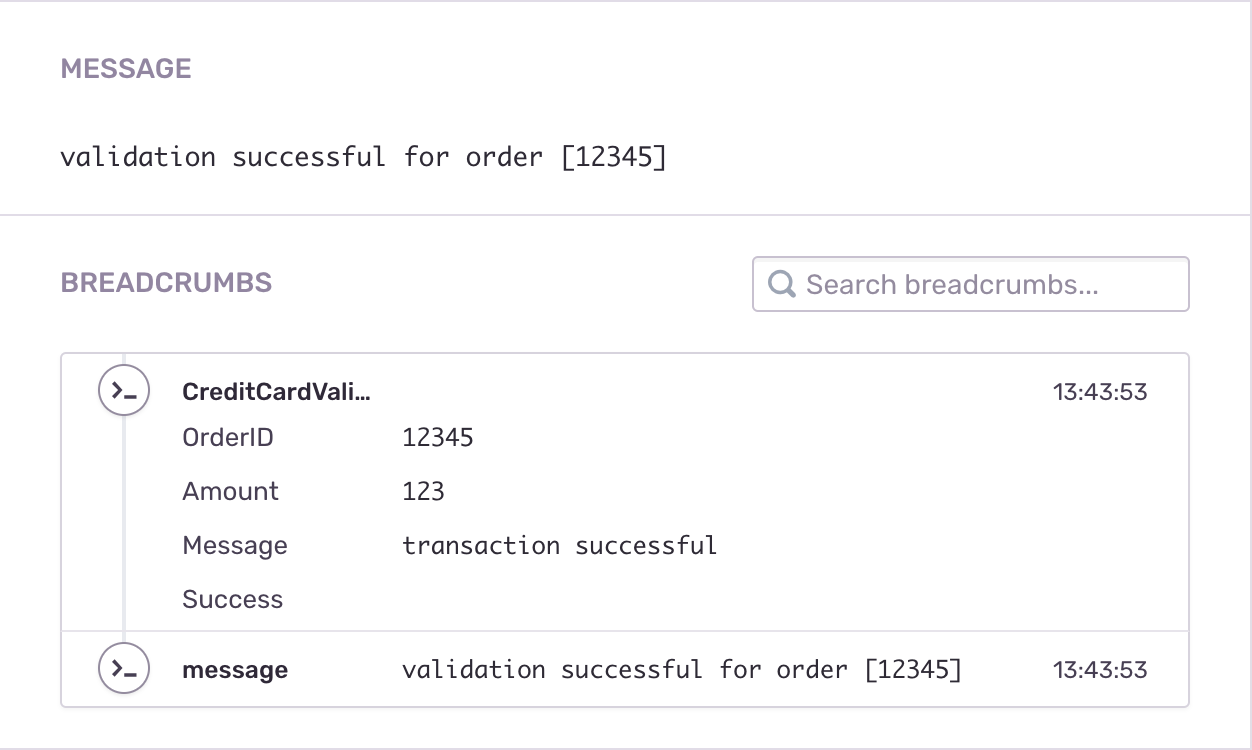The image size is (1252, 750).
Task: Click the CreditCardVali… breadcrumb terminal icon
Action: 124,391
